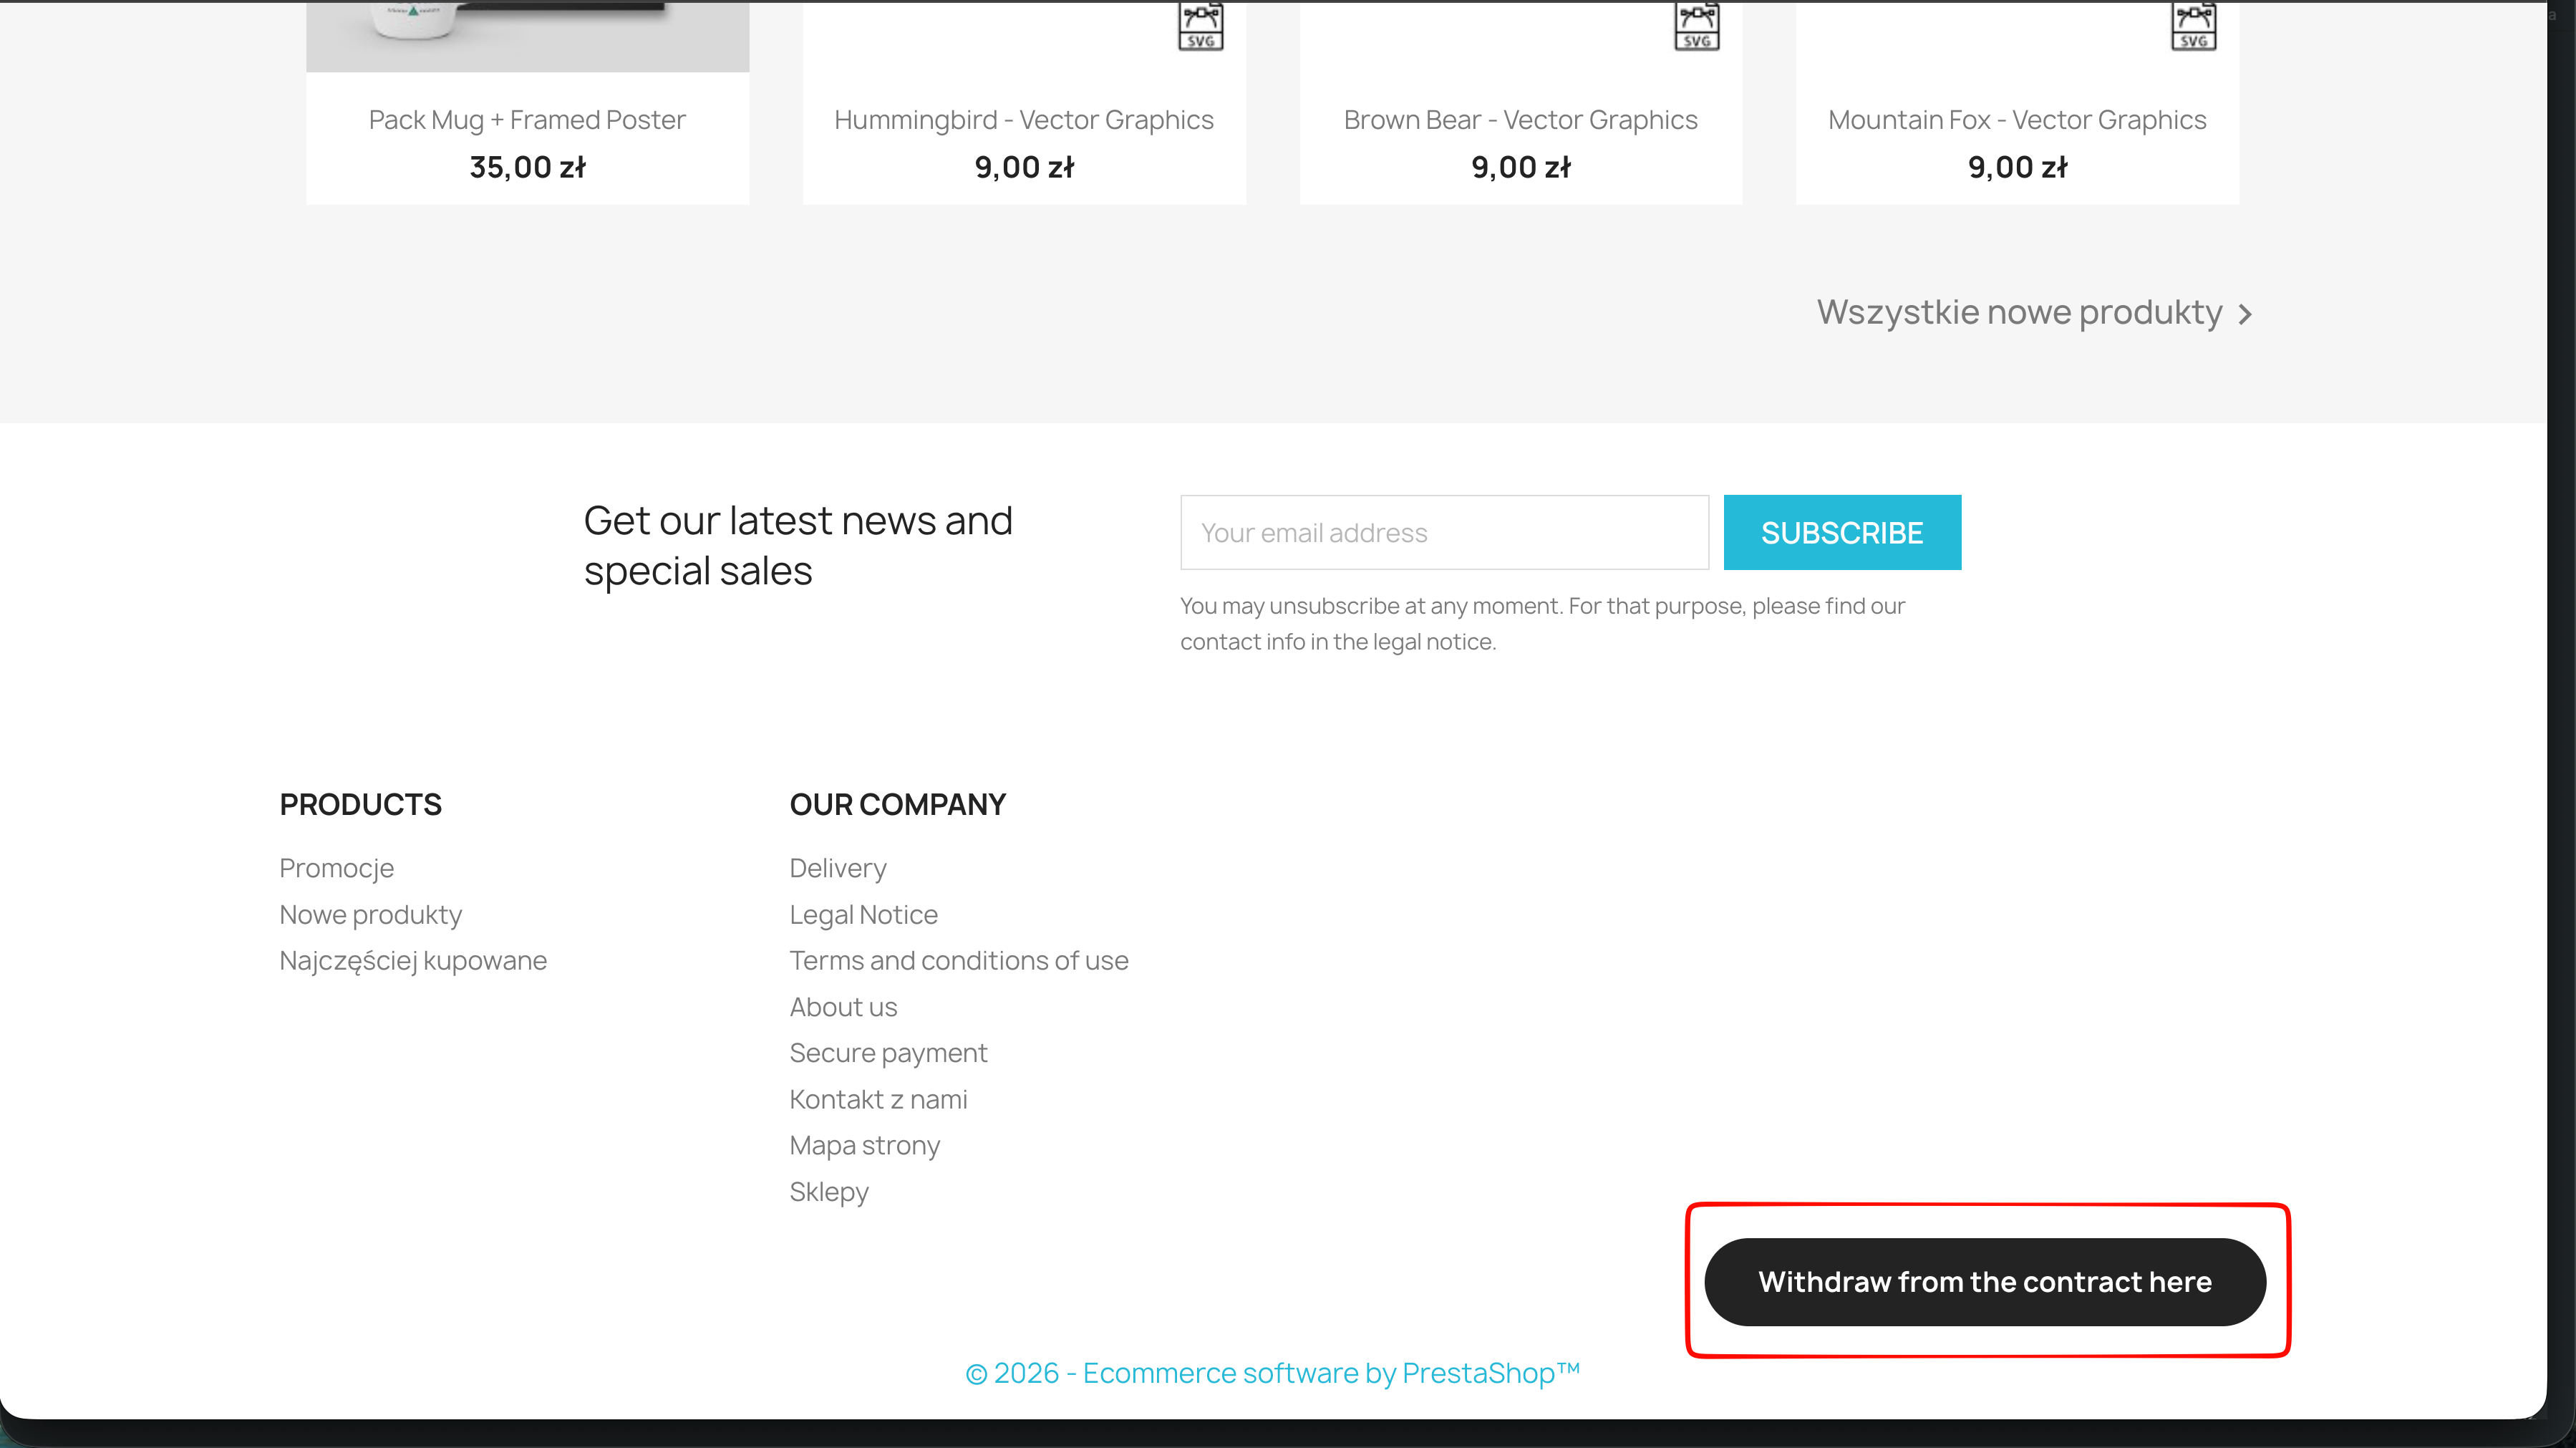The image size is (2576, 1448).
Task: Click Ecommerce software by PrestaShop link
Action: click(1272, 1373)
